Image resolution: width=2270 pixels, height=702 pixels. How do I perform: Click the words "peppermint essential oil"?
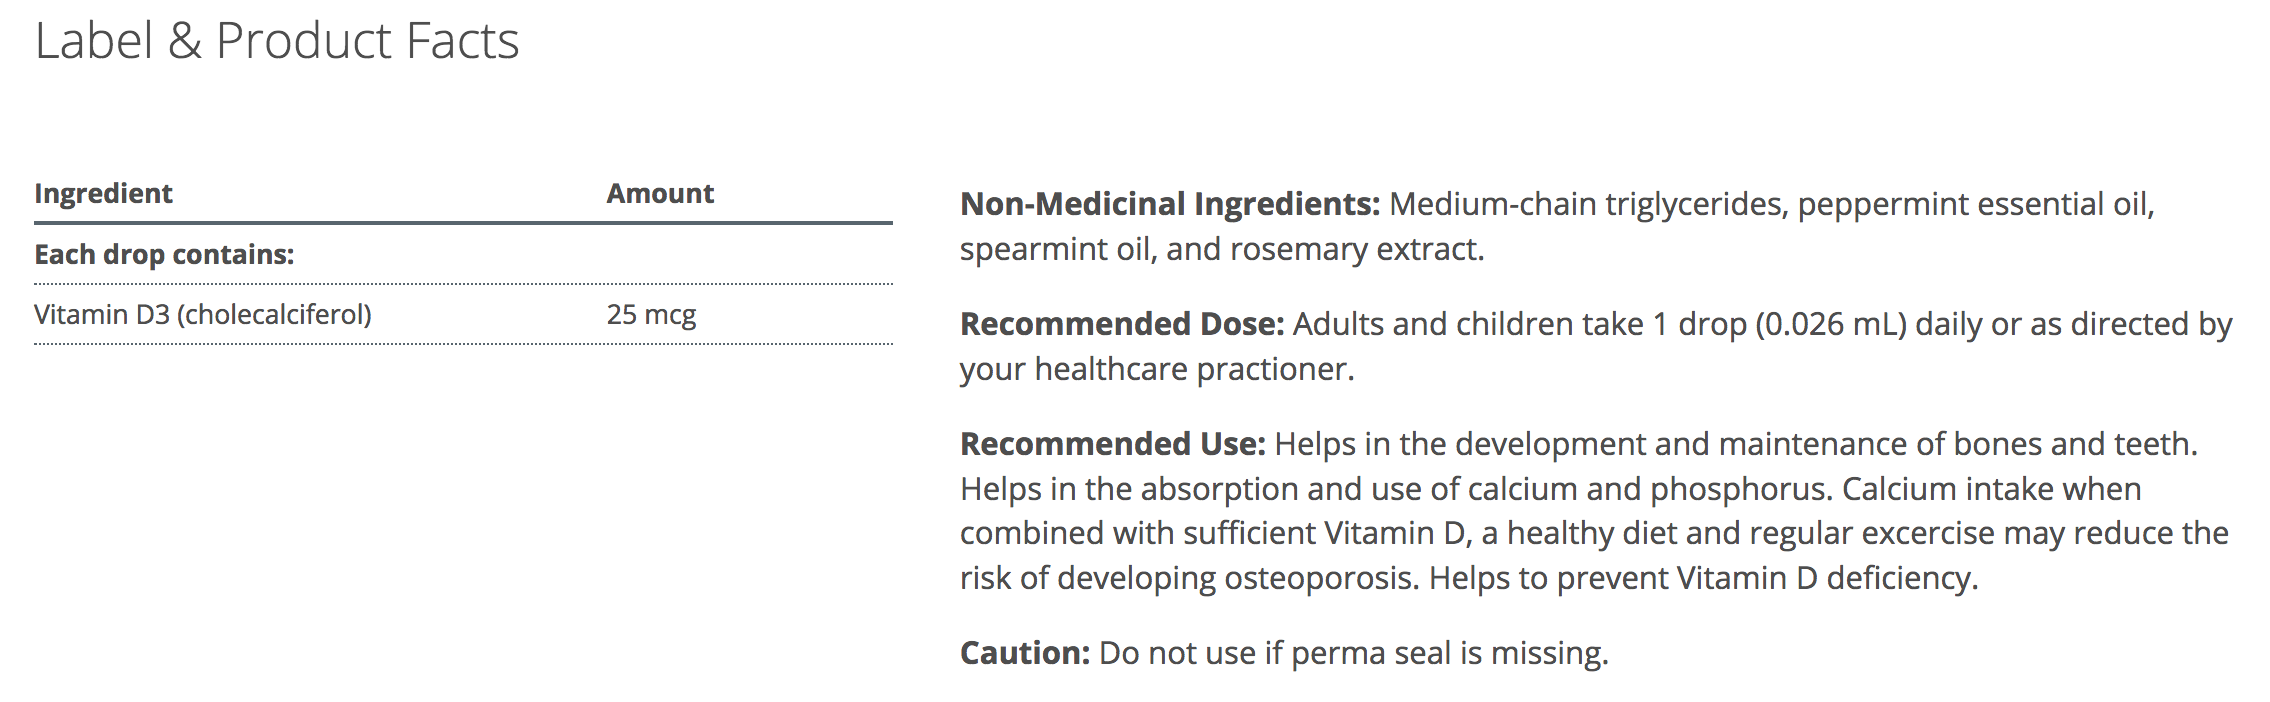1974,204
